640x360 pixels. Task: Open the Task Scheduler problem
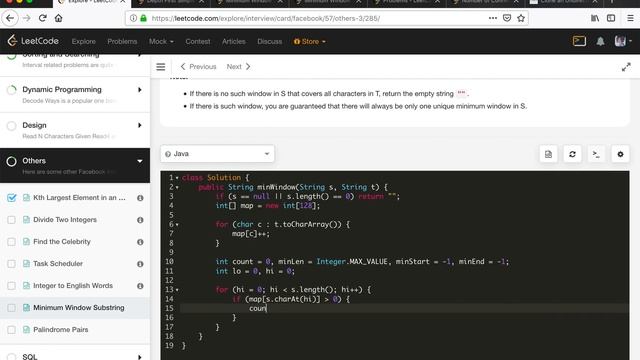(58, 264)
